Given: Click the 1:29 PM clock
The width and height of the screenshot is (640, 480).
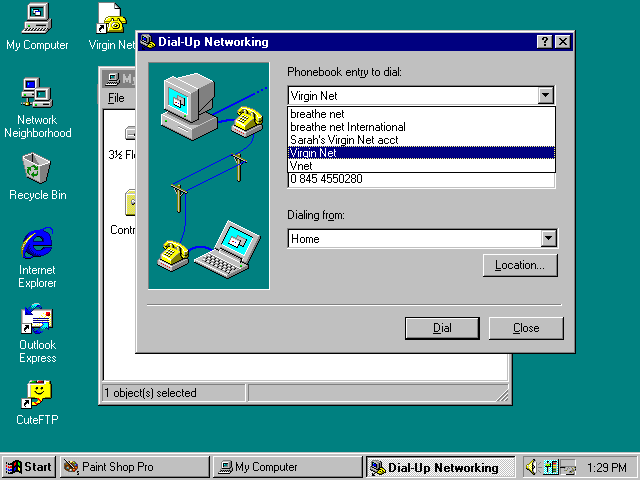Looking at the screenshot, I should pyautogui.click(x=607, y=467).
